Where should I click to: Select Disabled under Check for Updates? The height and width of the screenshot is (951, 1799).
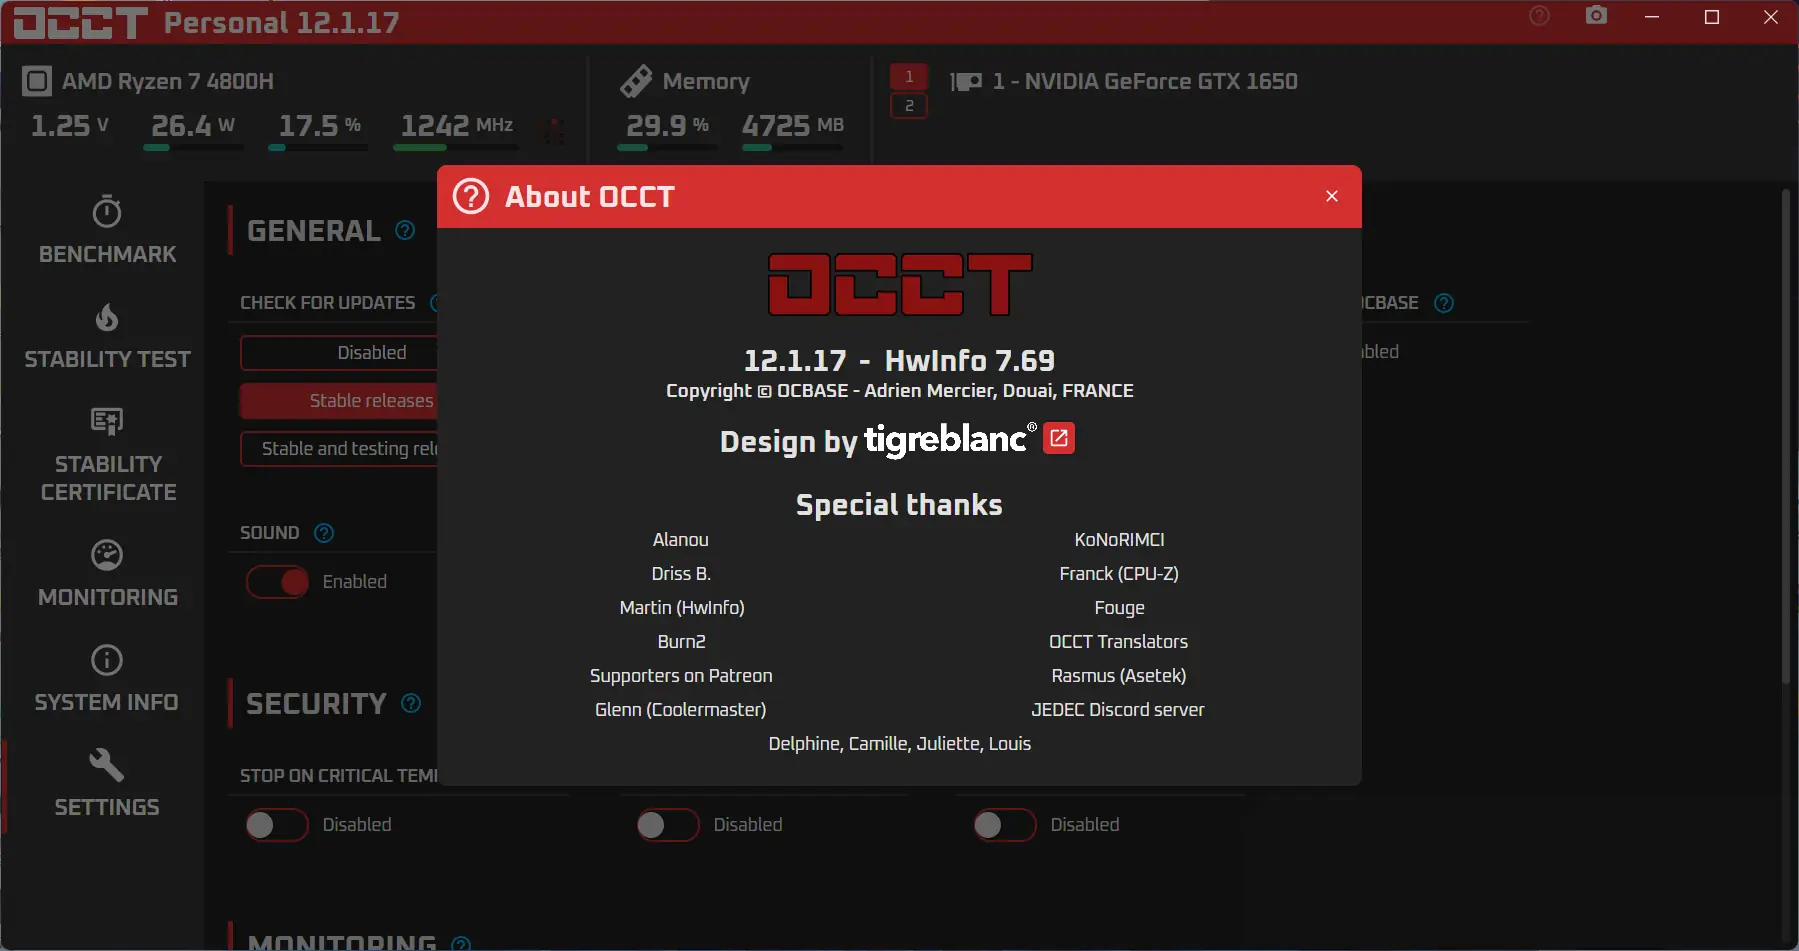(x=339, y=353)
